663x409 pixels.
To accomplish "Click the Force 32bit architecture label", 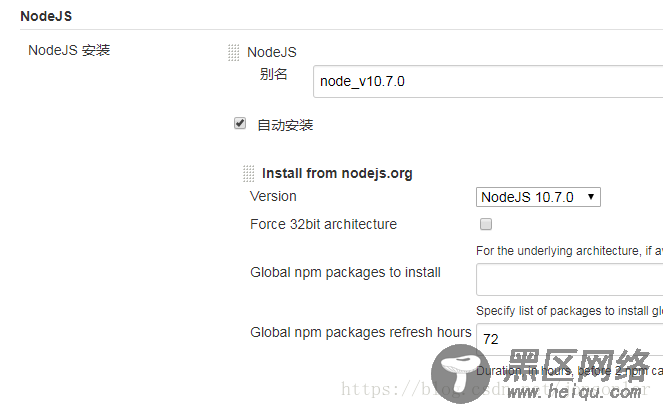I will [x=323, y=224].
